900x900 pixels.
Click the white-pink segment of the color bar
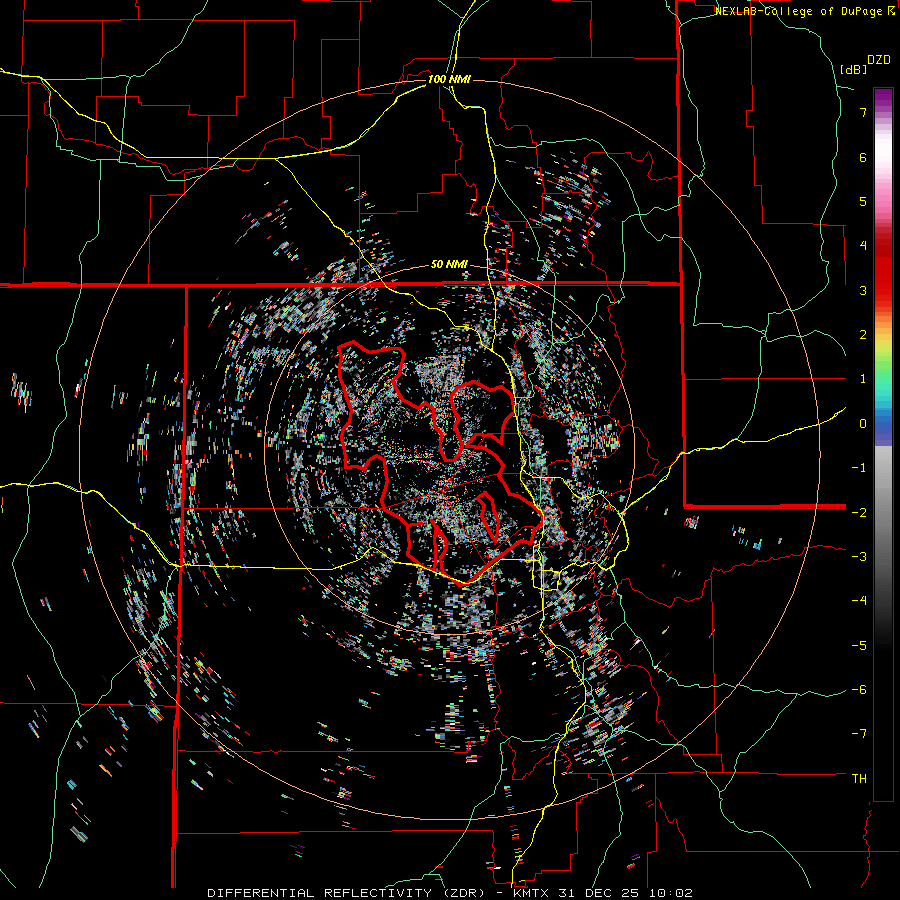pyautogui.click(x=883, y=158)
